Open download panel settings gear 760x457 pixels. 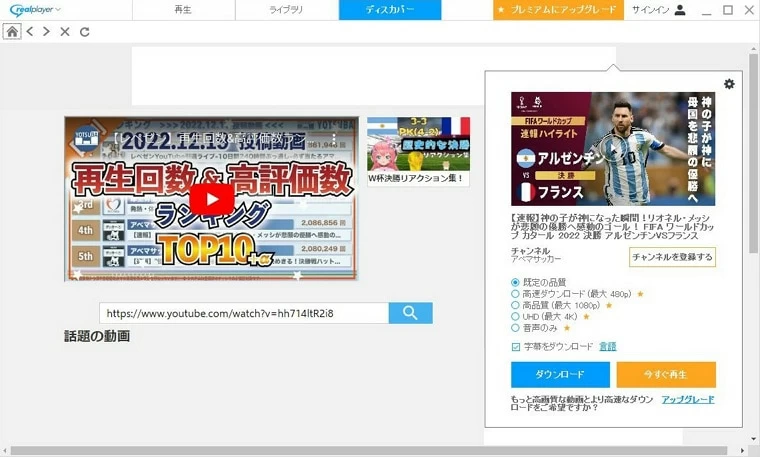tap(729, 84)
